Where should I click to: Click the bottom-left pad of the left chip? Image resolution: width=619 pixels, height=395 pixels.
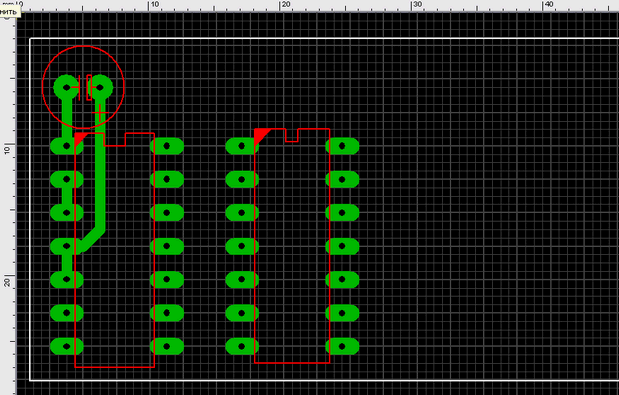coord(67,346)
